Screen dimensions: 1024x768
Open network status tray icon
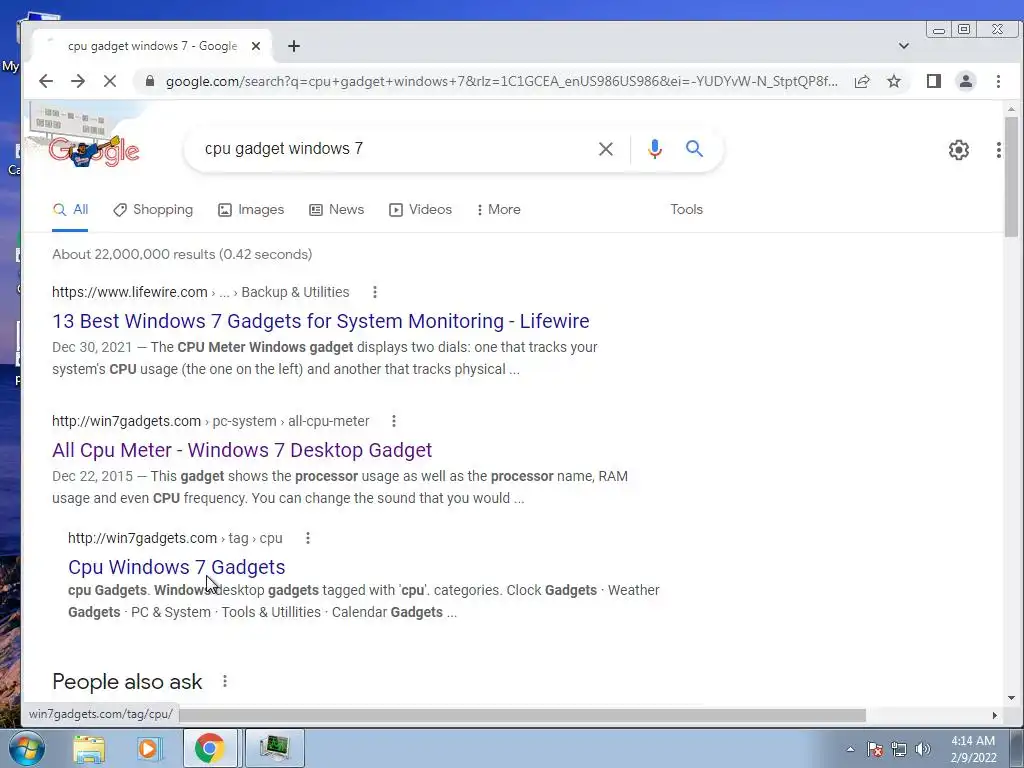899,749
